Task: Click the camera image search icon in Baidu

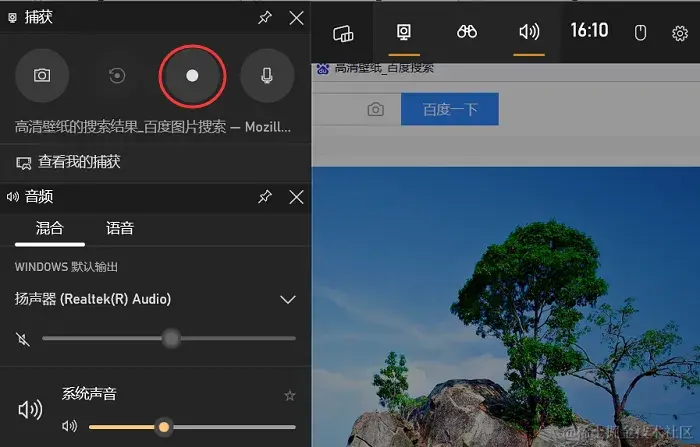Action: tap(375, 109)
